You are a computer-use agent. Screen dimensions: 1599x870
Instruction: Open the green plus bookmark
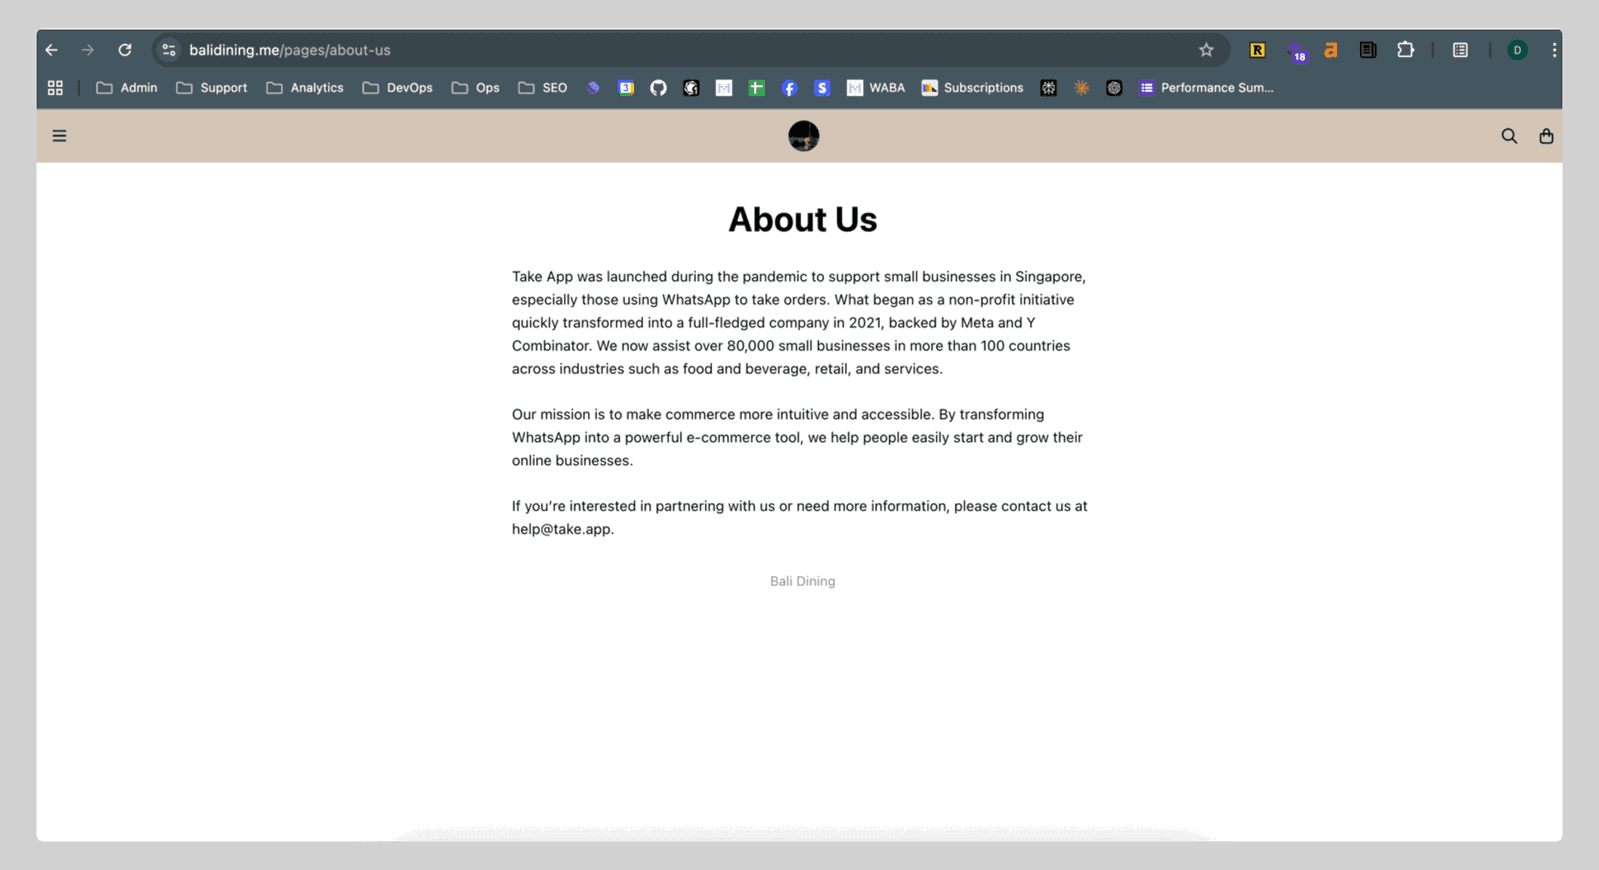pos(757,88)
